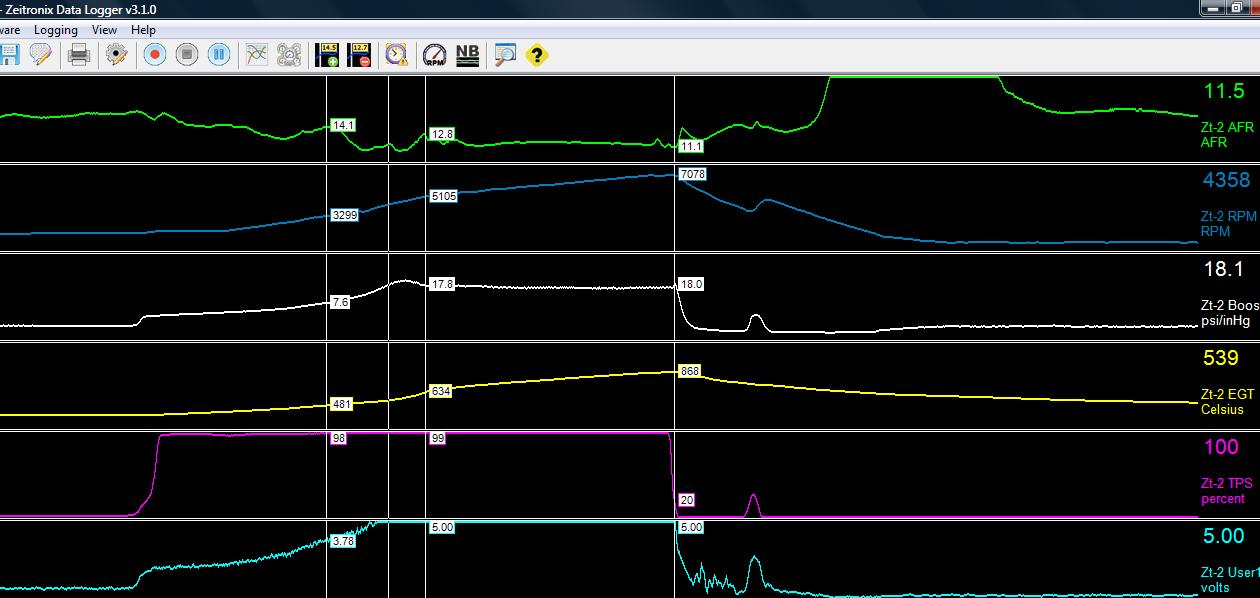Click the gears playback options icon

288,55
